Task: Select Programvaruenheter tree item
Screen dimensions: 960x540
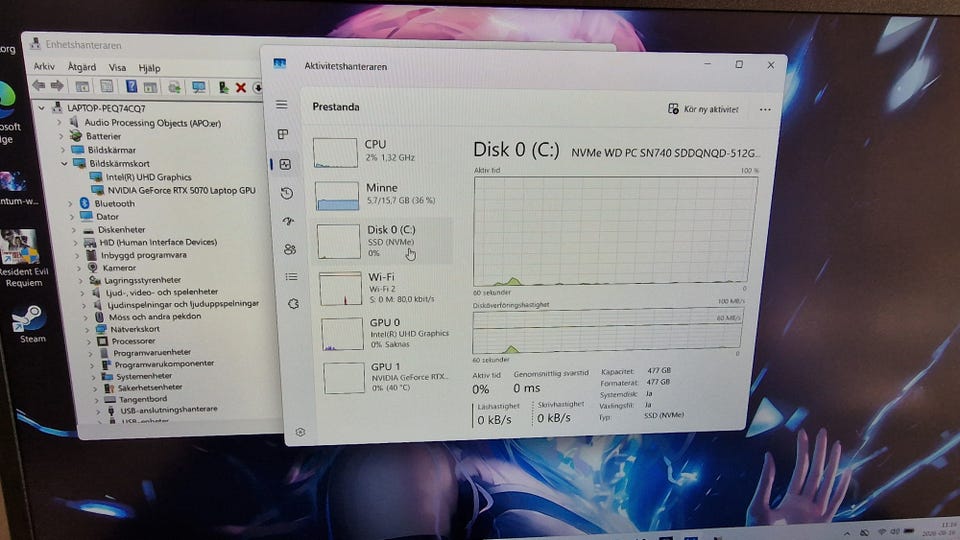Action: (152, 352)
